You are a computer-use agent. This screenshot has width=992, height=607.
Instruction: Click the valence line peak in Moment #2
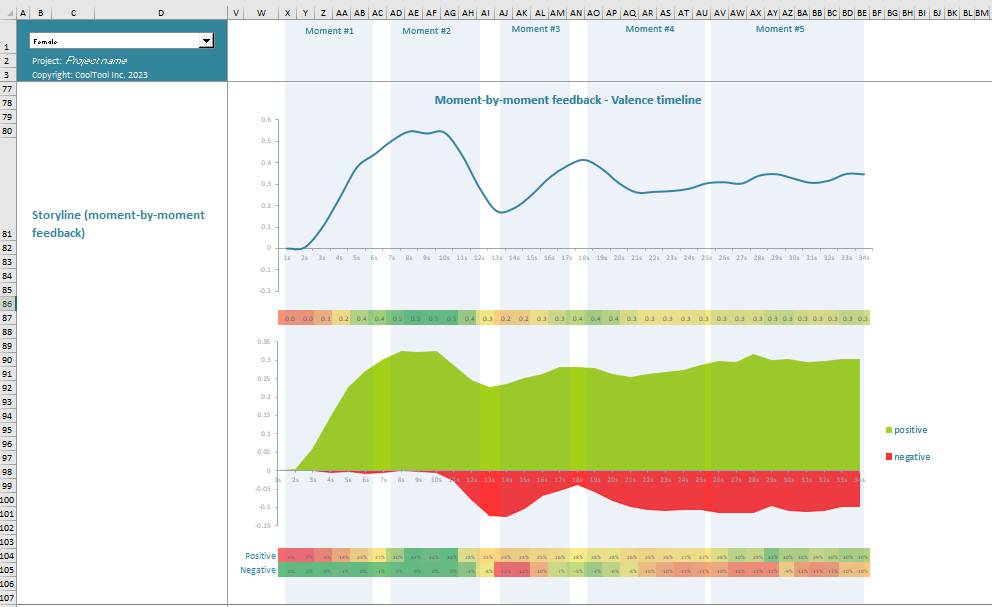412,131
